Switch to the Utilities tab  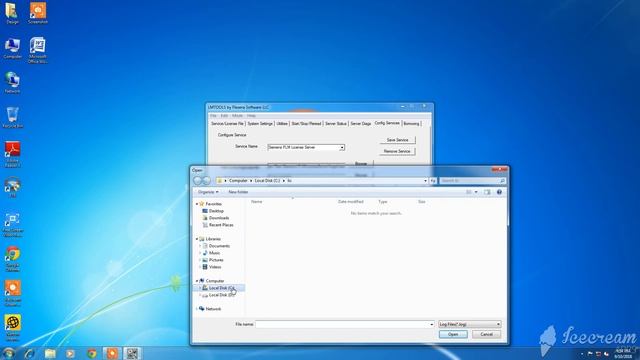pos(282,123)
